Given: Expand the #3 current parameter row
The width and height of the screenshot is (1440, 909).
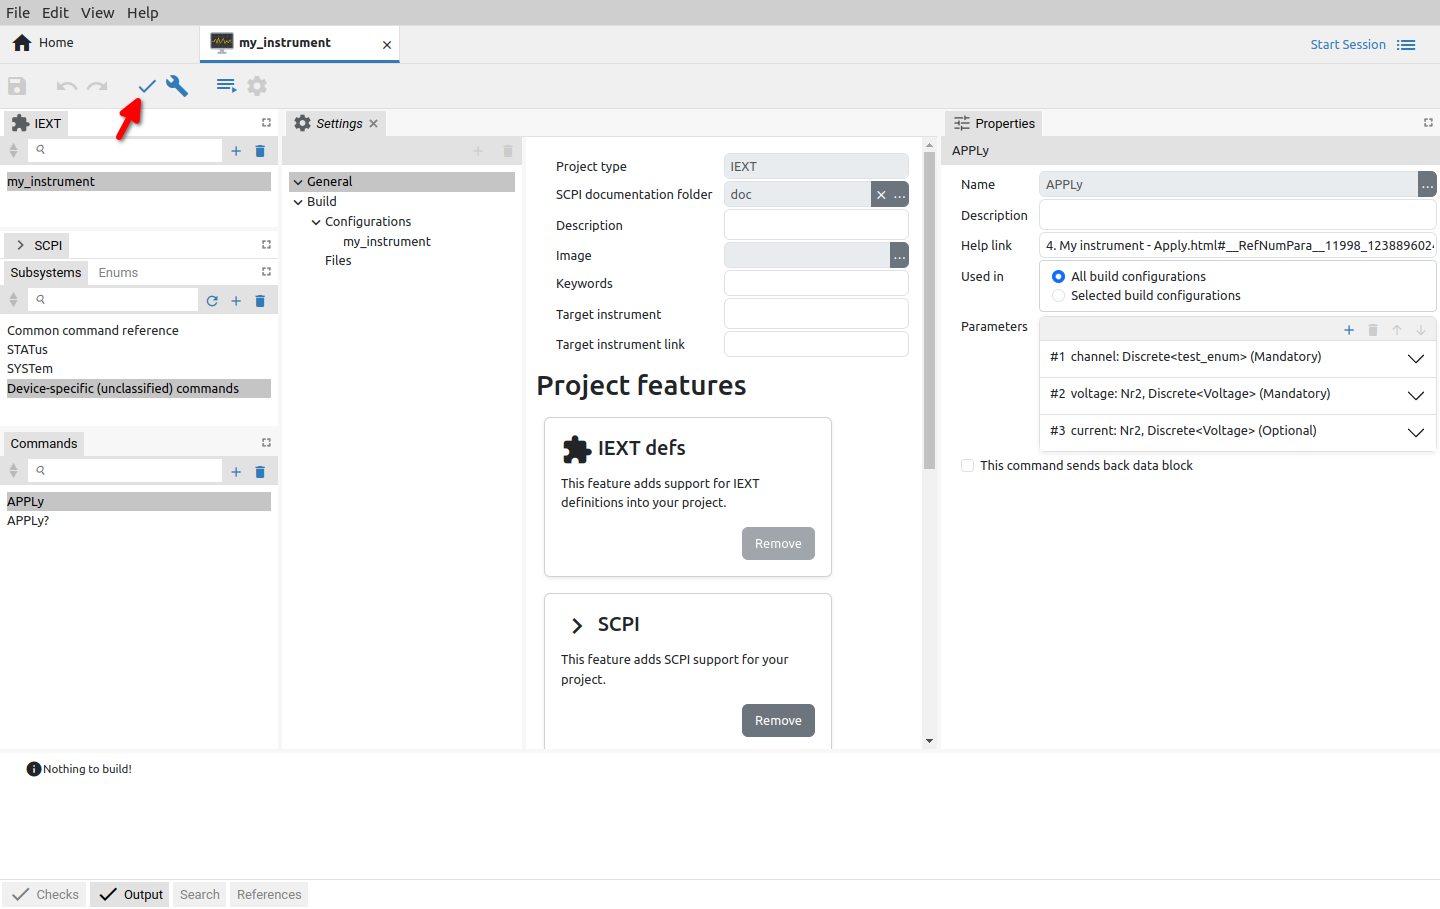Looking at the screenshot, I should point(1415,432).
